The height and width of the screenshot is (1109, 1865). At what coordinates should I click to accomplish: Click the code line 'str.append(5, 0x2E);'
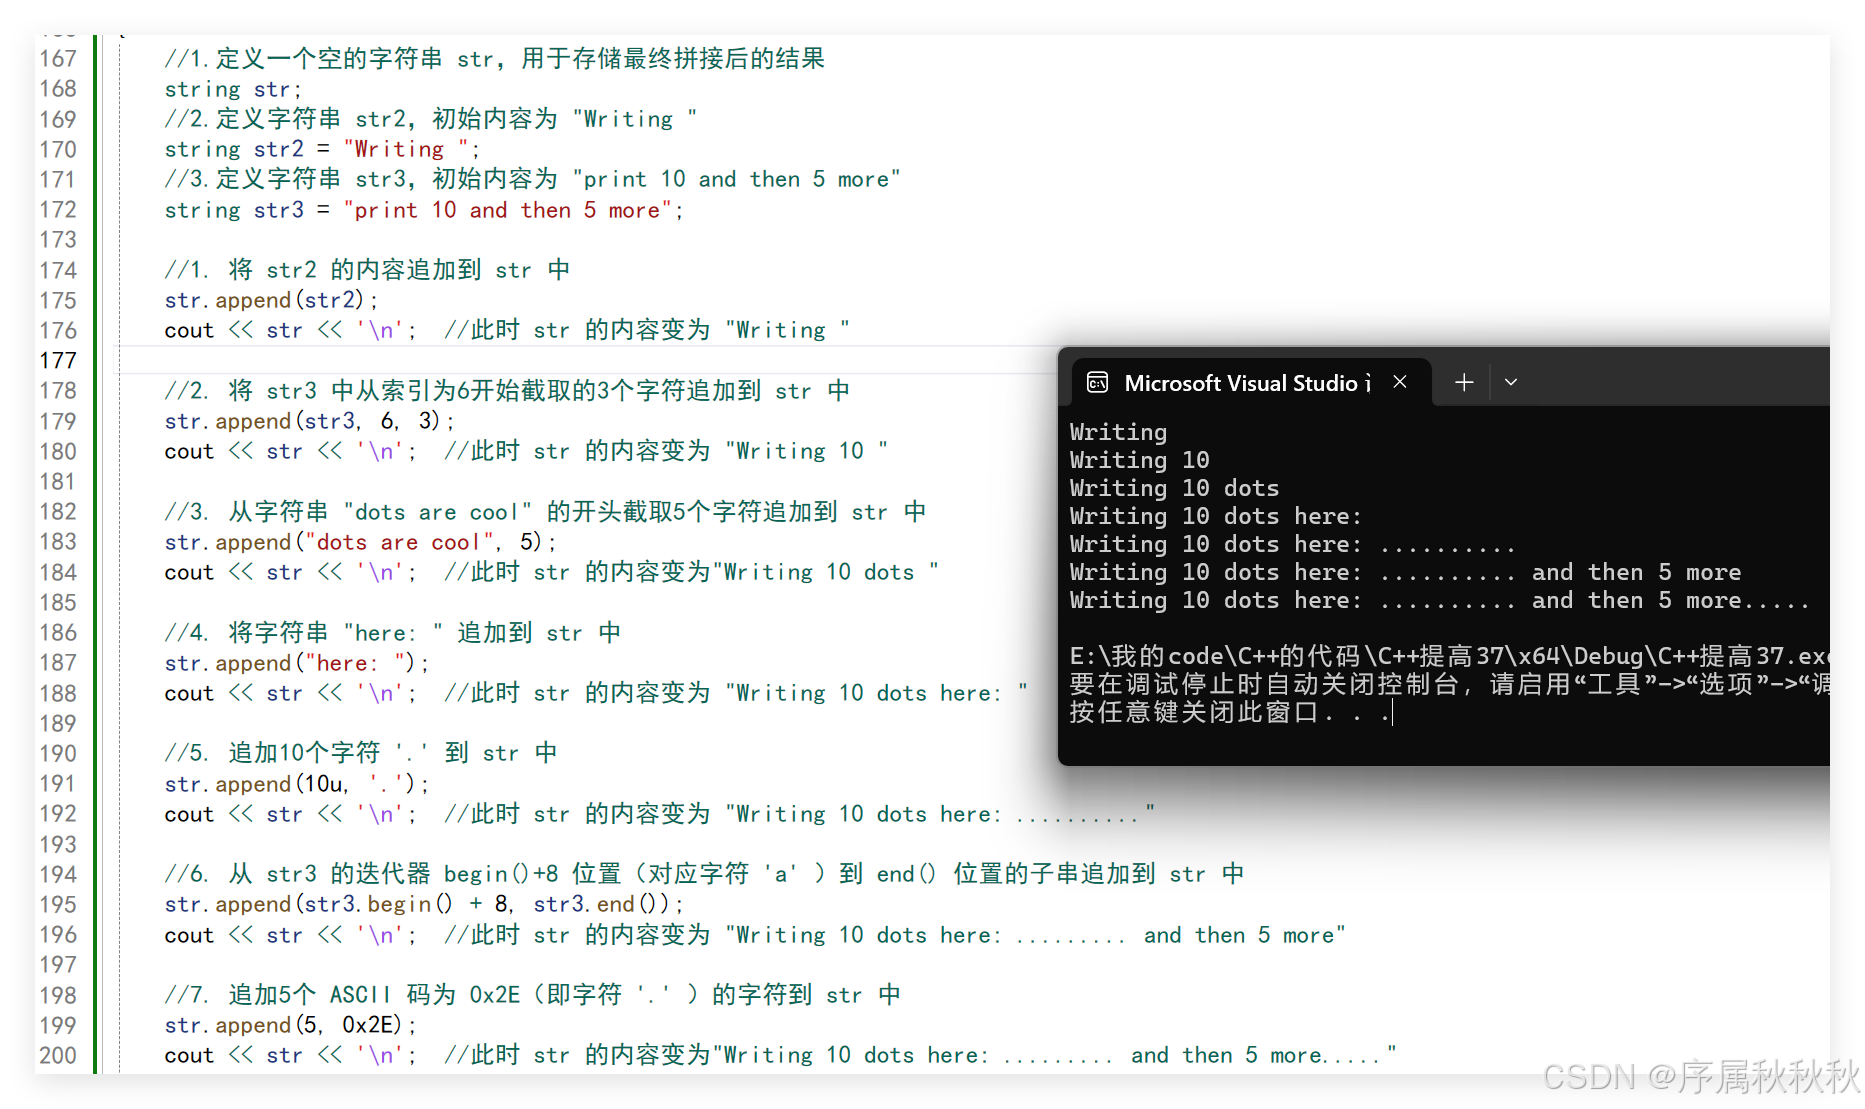pyautogui.click(x=290, y=1025)
